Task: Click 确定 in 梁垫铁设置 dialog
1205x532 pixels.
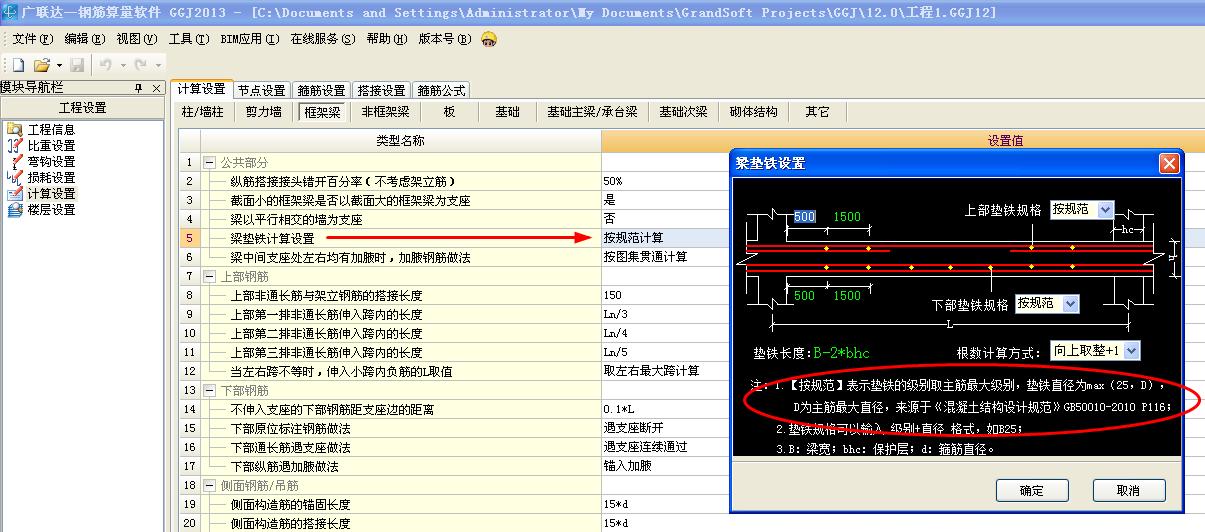Action: [x=1031, y=490]
